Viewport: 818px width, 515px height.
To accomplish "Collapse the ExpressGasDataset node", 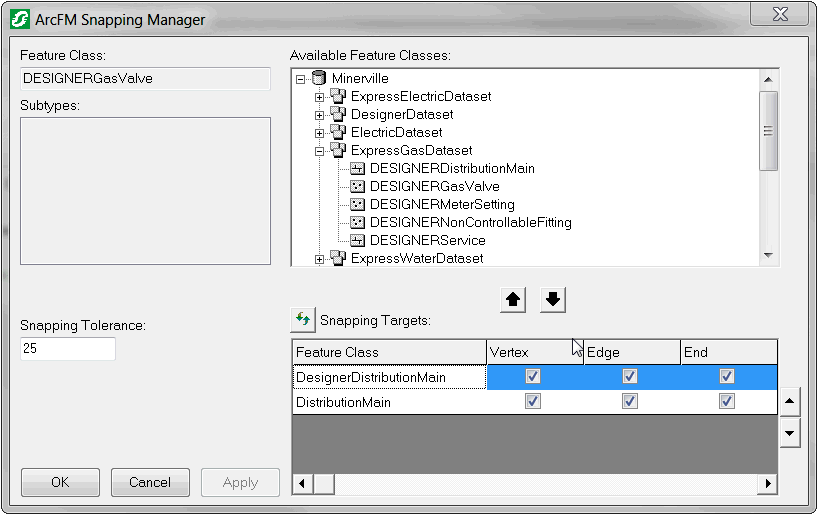I will click(x=319, y=151).
